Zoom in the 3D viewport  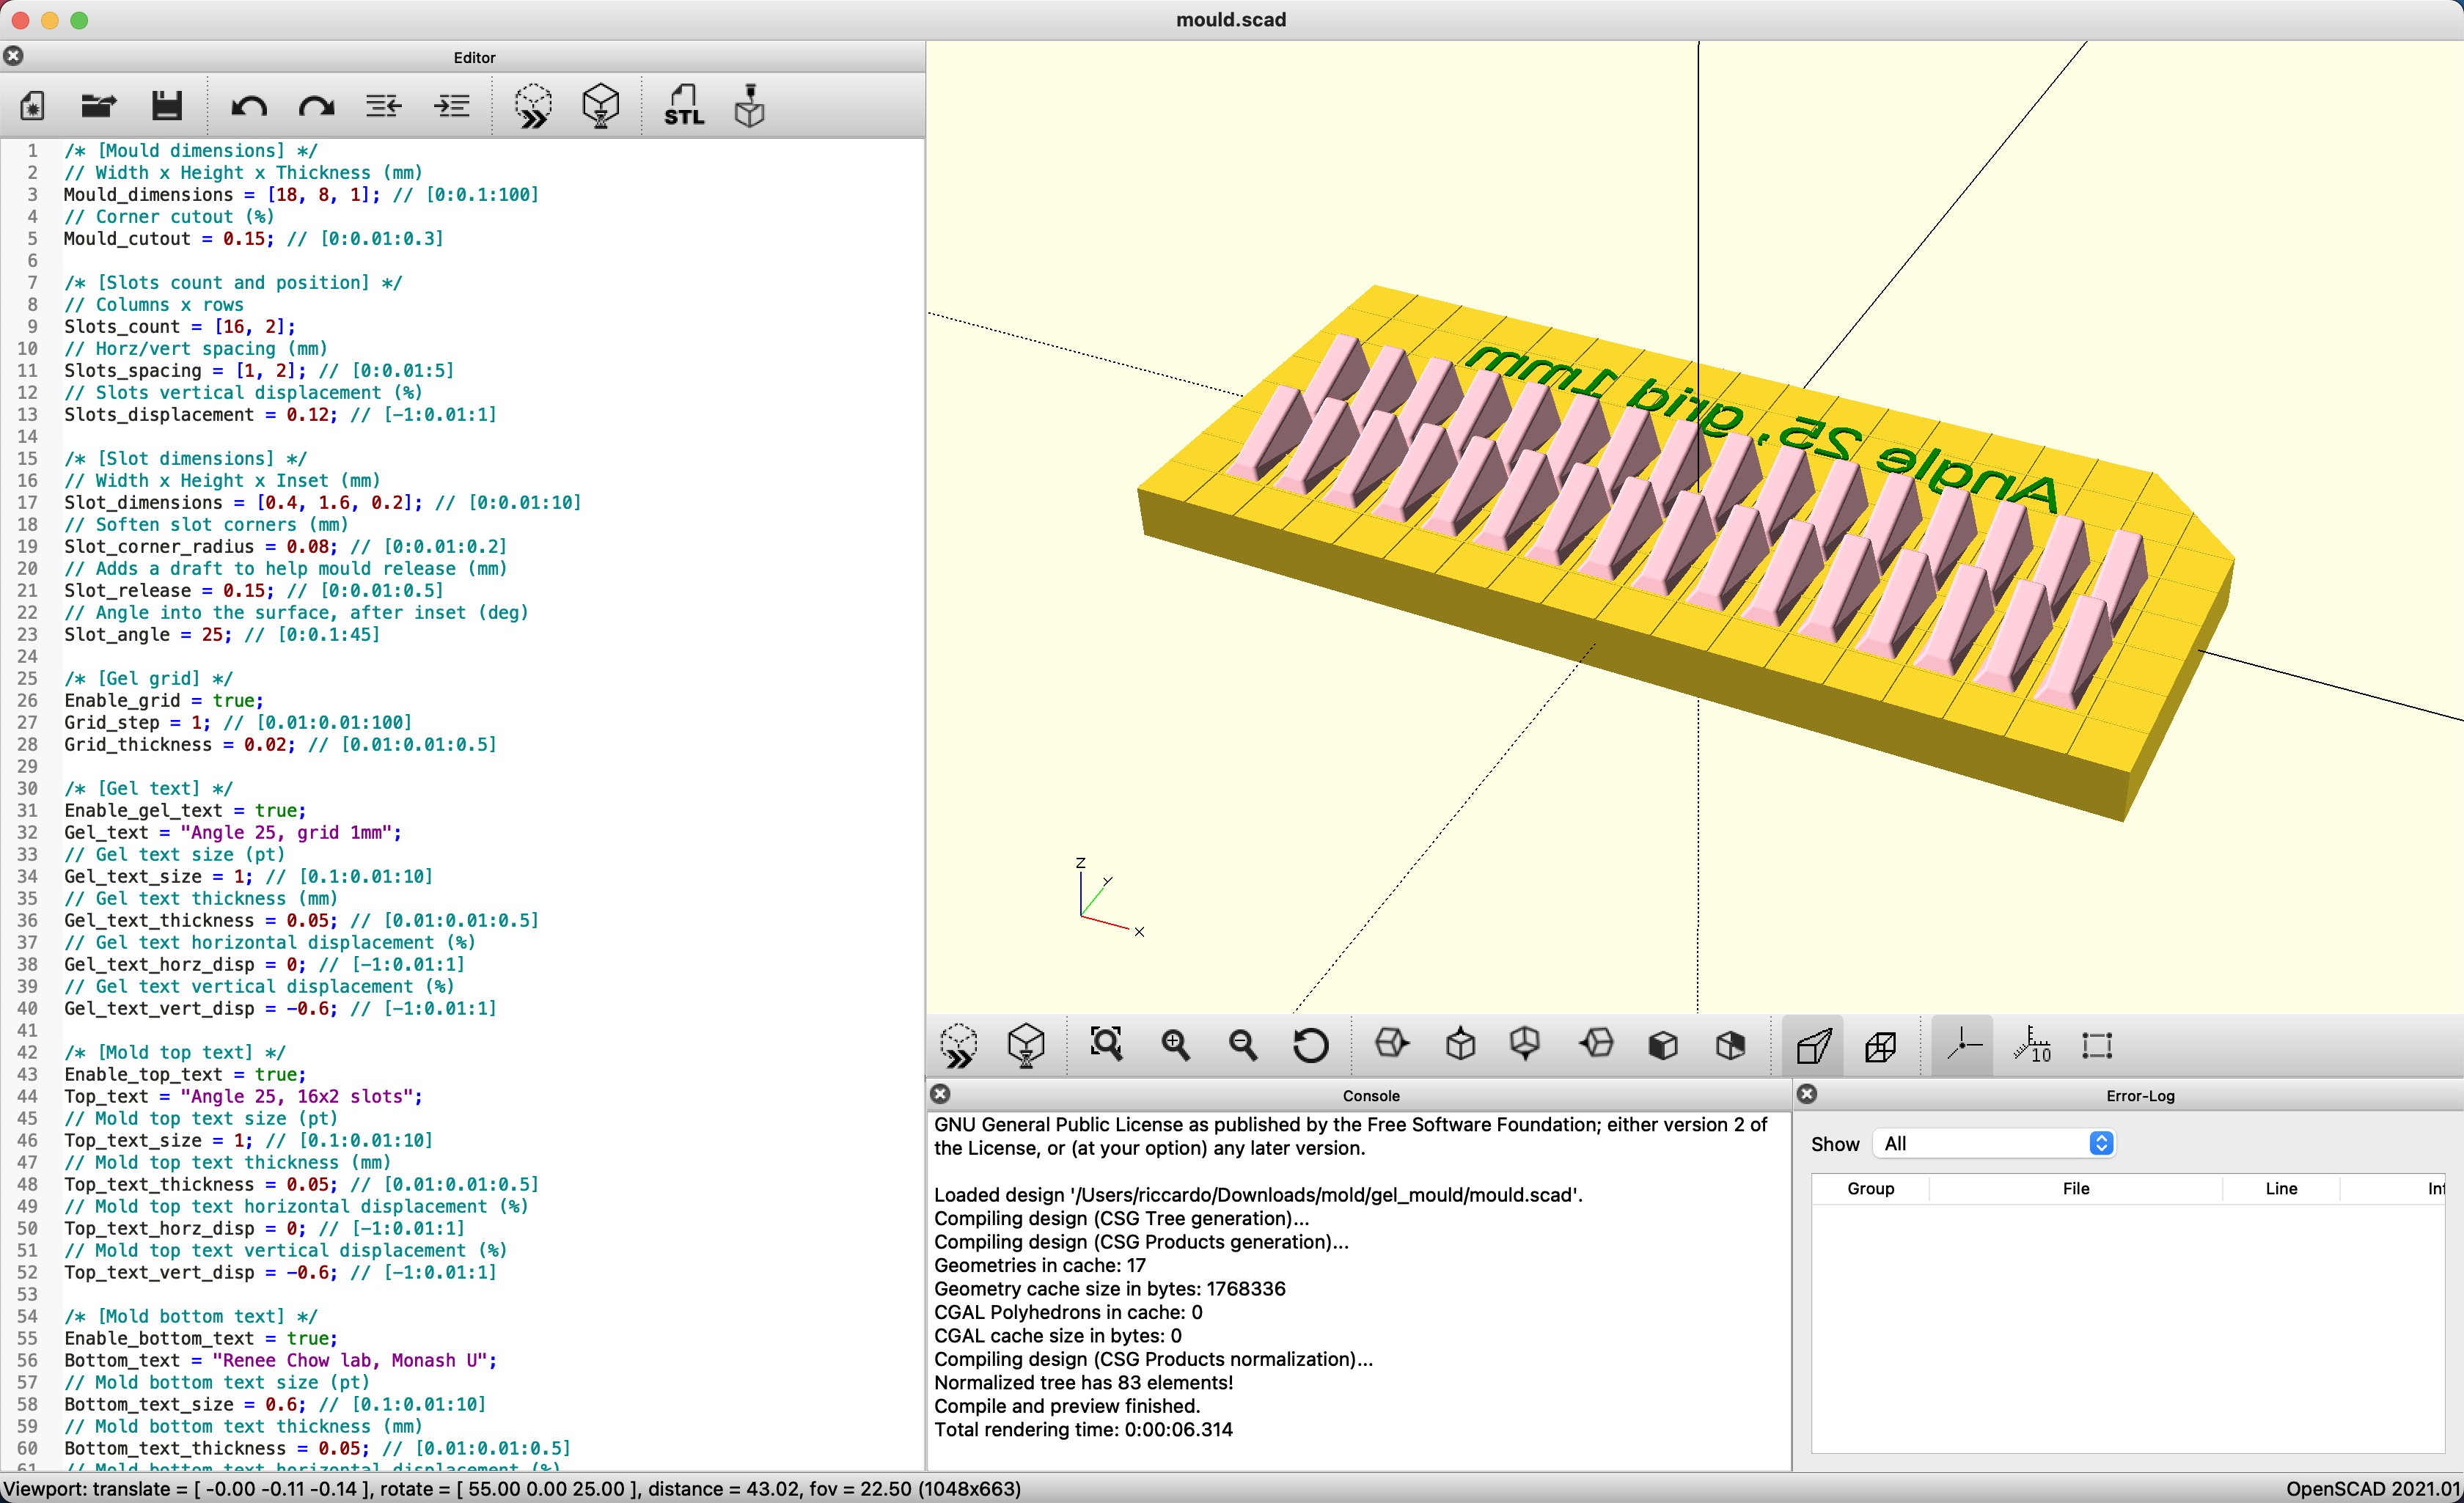pos(1175,1045)
